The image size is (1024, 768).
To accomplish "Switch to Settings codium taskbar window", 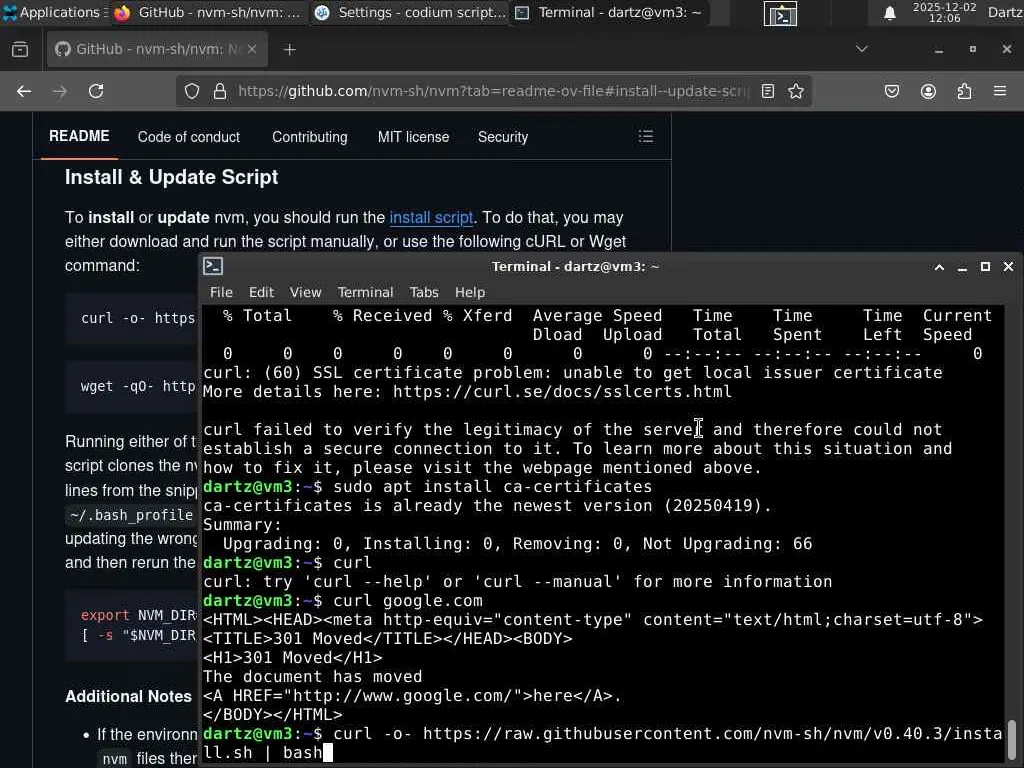I will 409,12.
